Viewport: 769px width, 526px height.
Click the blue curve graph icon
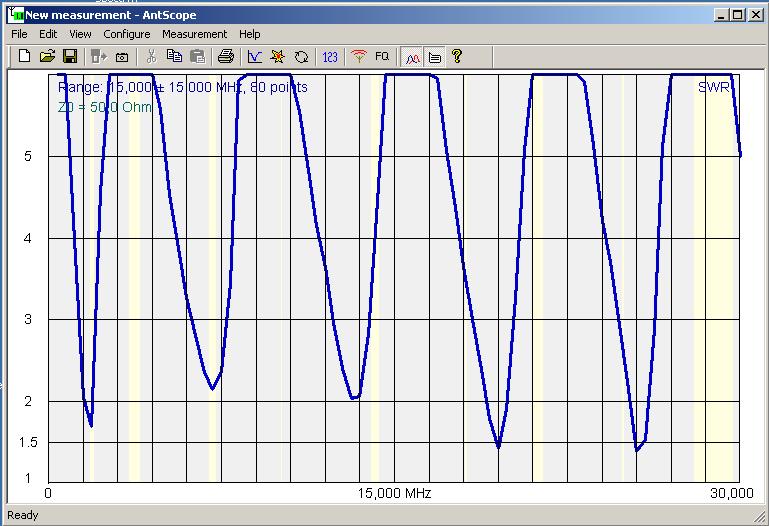coord(255,57)
